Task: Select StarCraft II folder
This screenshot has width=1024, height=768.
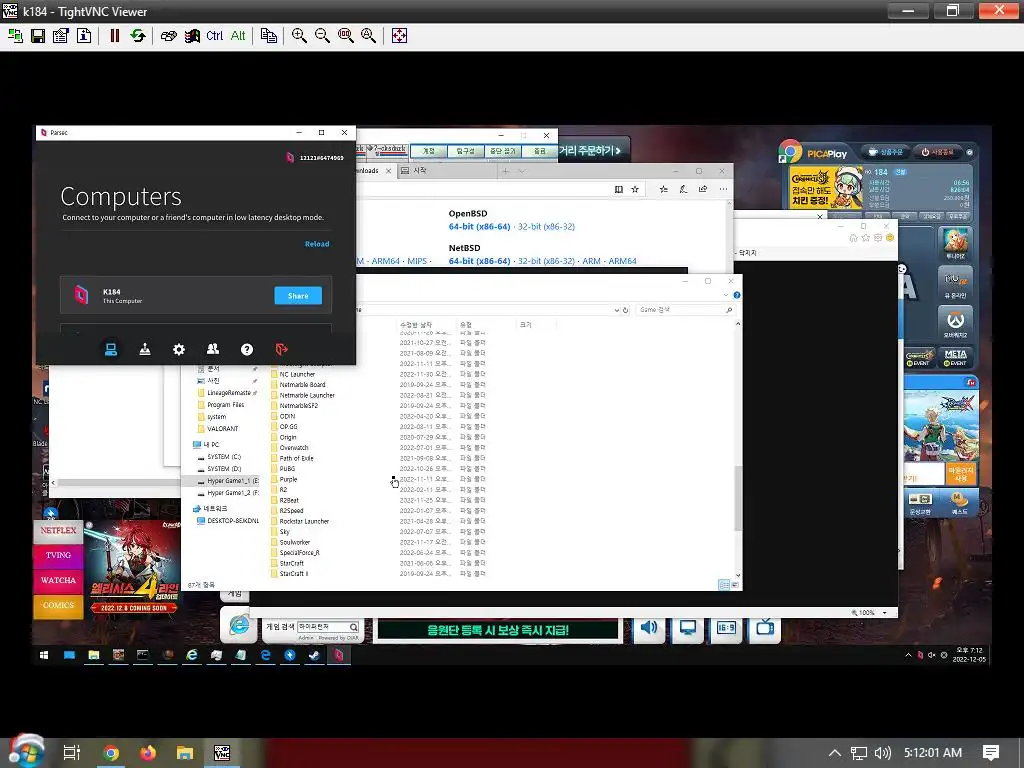Action: click(x=294, y=573)
